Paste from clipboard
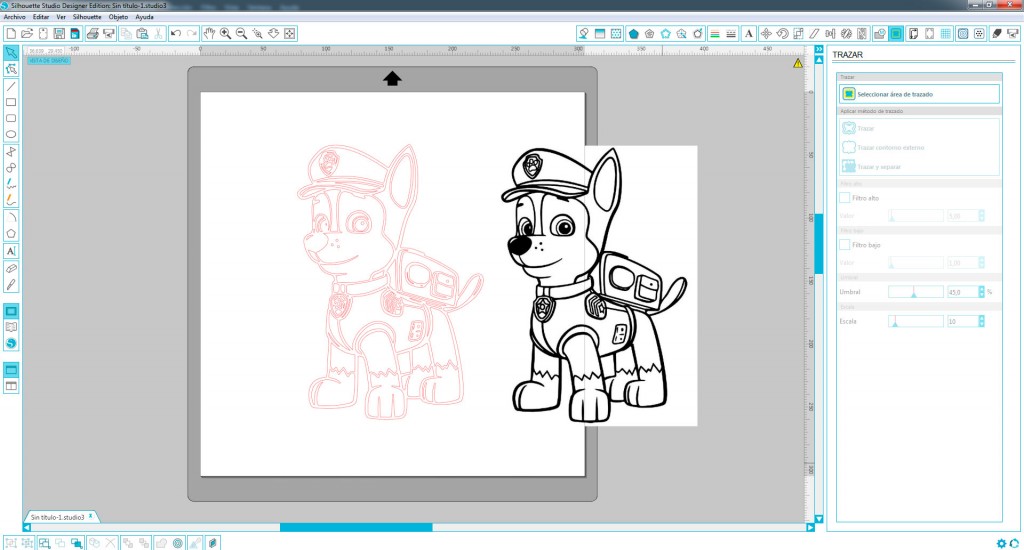 (142, 33)
